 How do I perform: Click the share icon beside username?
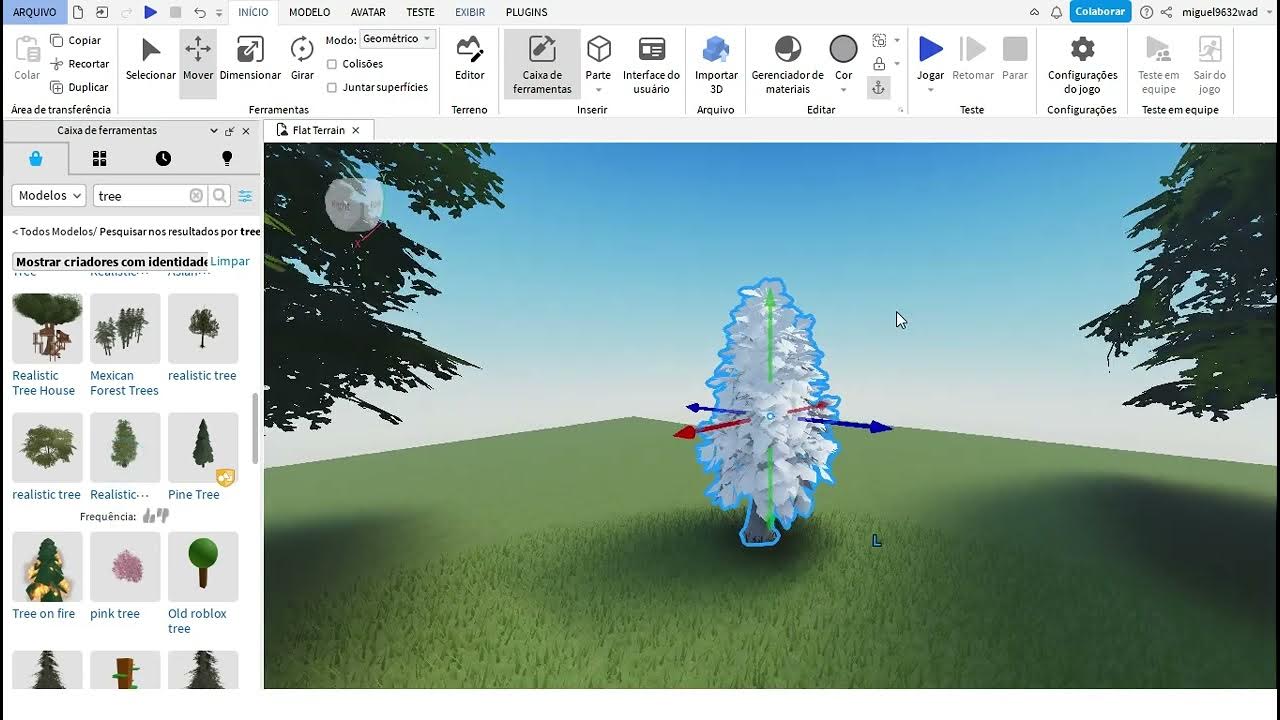(x=1166, y=12)
